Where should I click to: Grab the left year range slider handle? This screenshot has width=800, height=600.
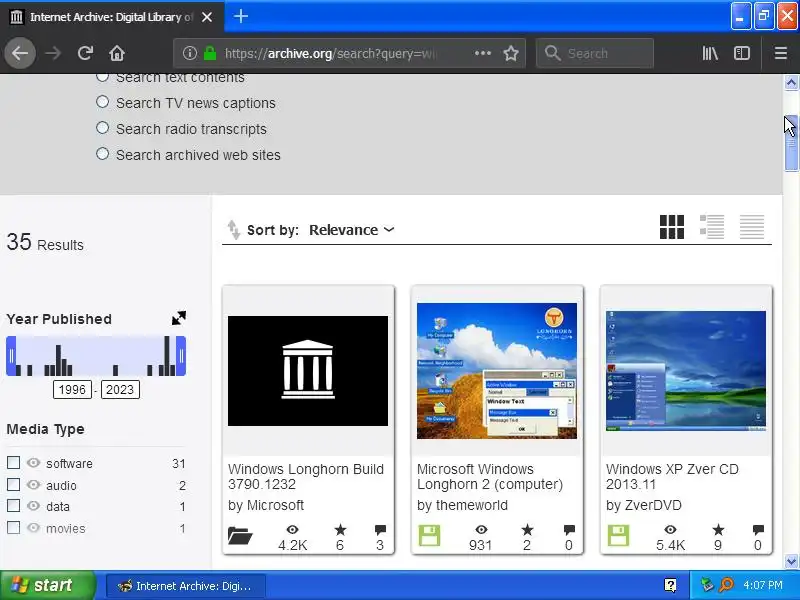(11, 356)
